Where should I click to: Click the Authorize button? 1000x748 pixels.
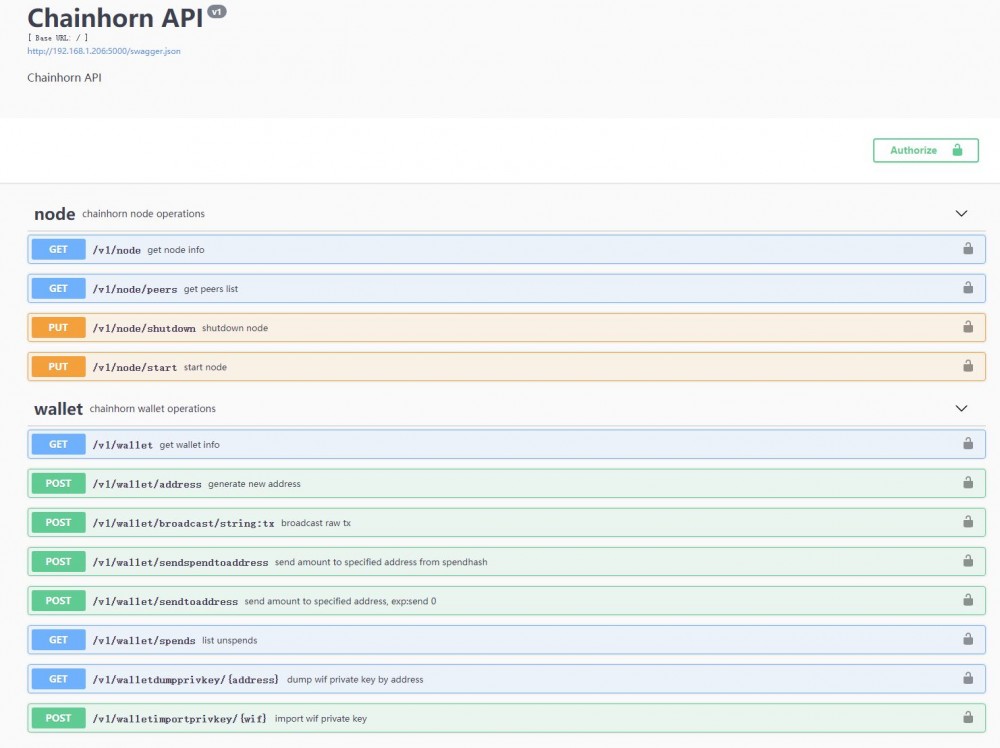click(x=925, y=150)
